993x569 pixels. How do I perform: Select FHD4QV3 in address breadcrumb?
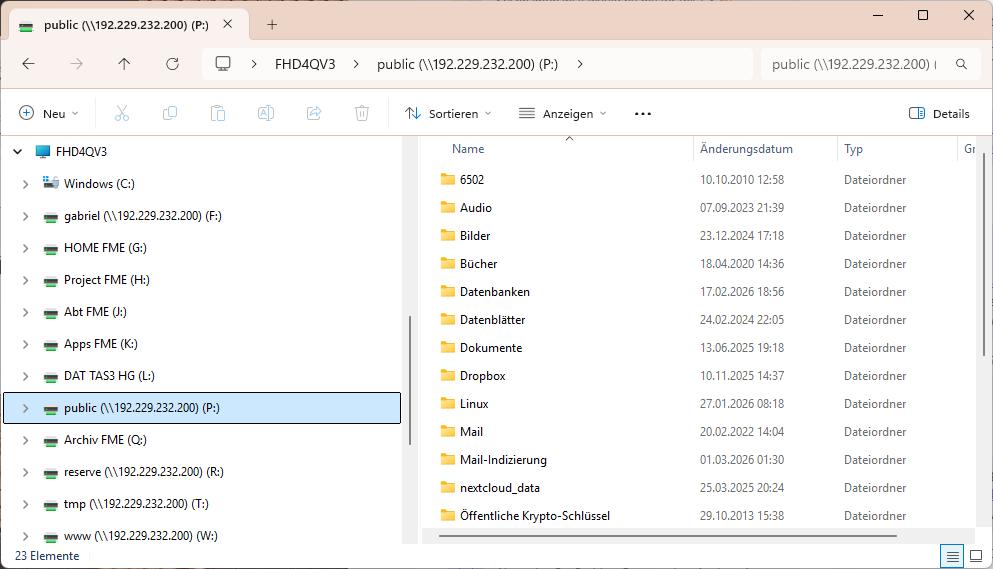(x=305, y=64)
